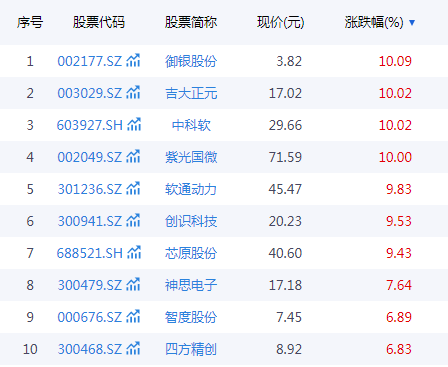Viewport: 448px width, 367px height.
Task: Select change percentage 7.64
Action: pyautogui.click(x=399, y=285)
